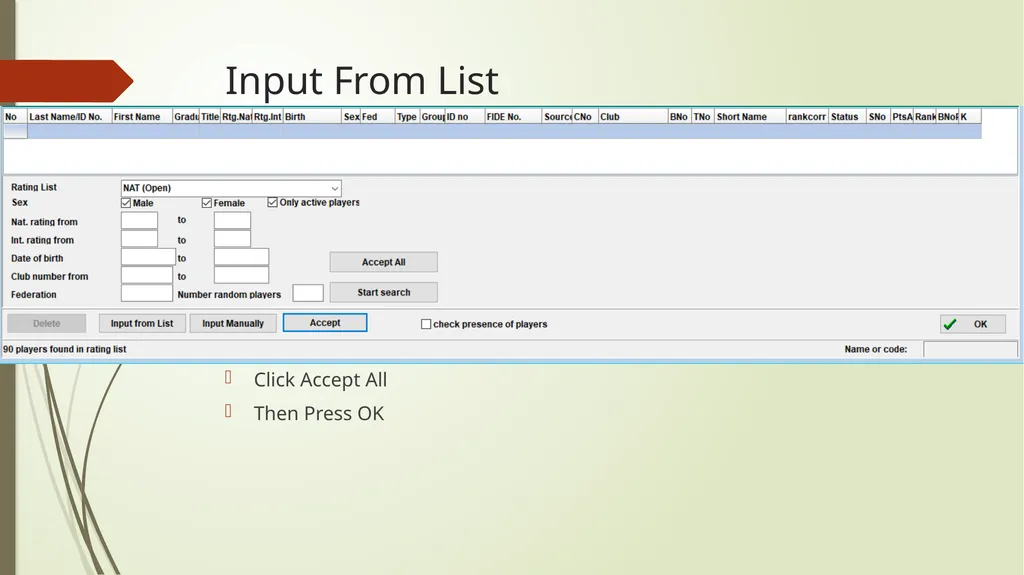Screen dimensions: 1024x575
Task: Click the Birth column header
Action: [312, 117]
